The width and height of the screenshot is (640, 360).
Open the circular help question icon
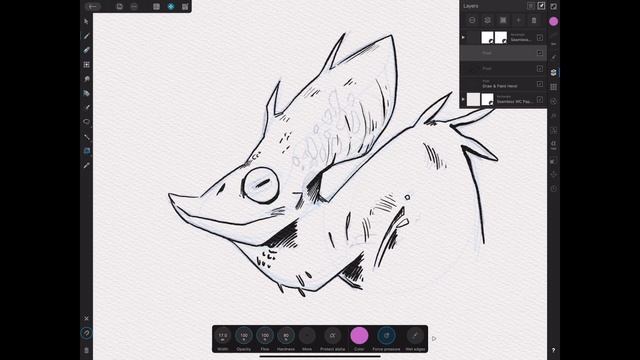pos(86,333)
